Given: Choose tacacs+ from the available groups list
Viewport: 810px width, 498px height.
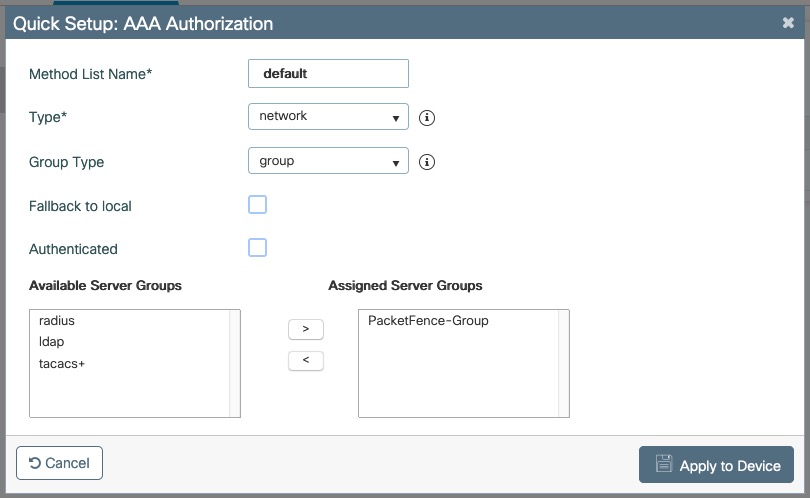Looking at the screenshot, I should (x=62, y=364).
